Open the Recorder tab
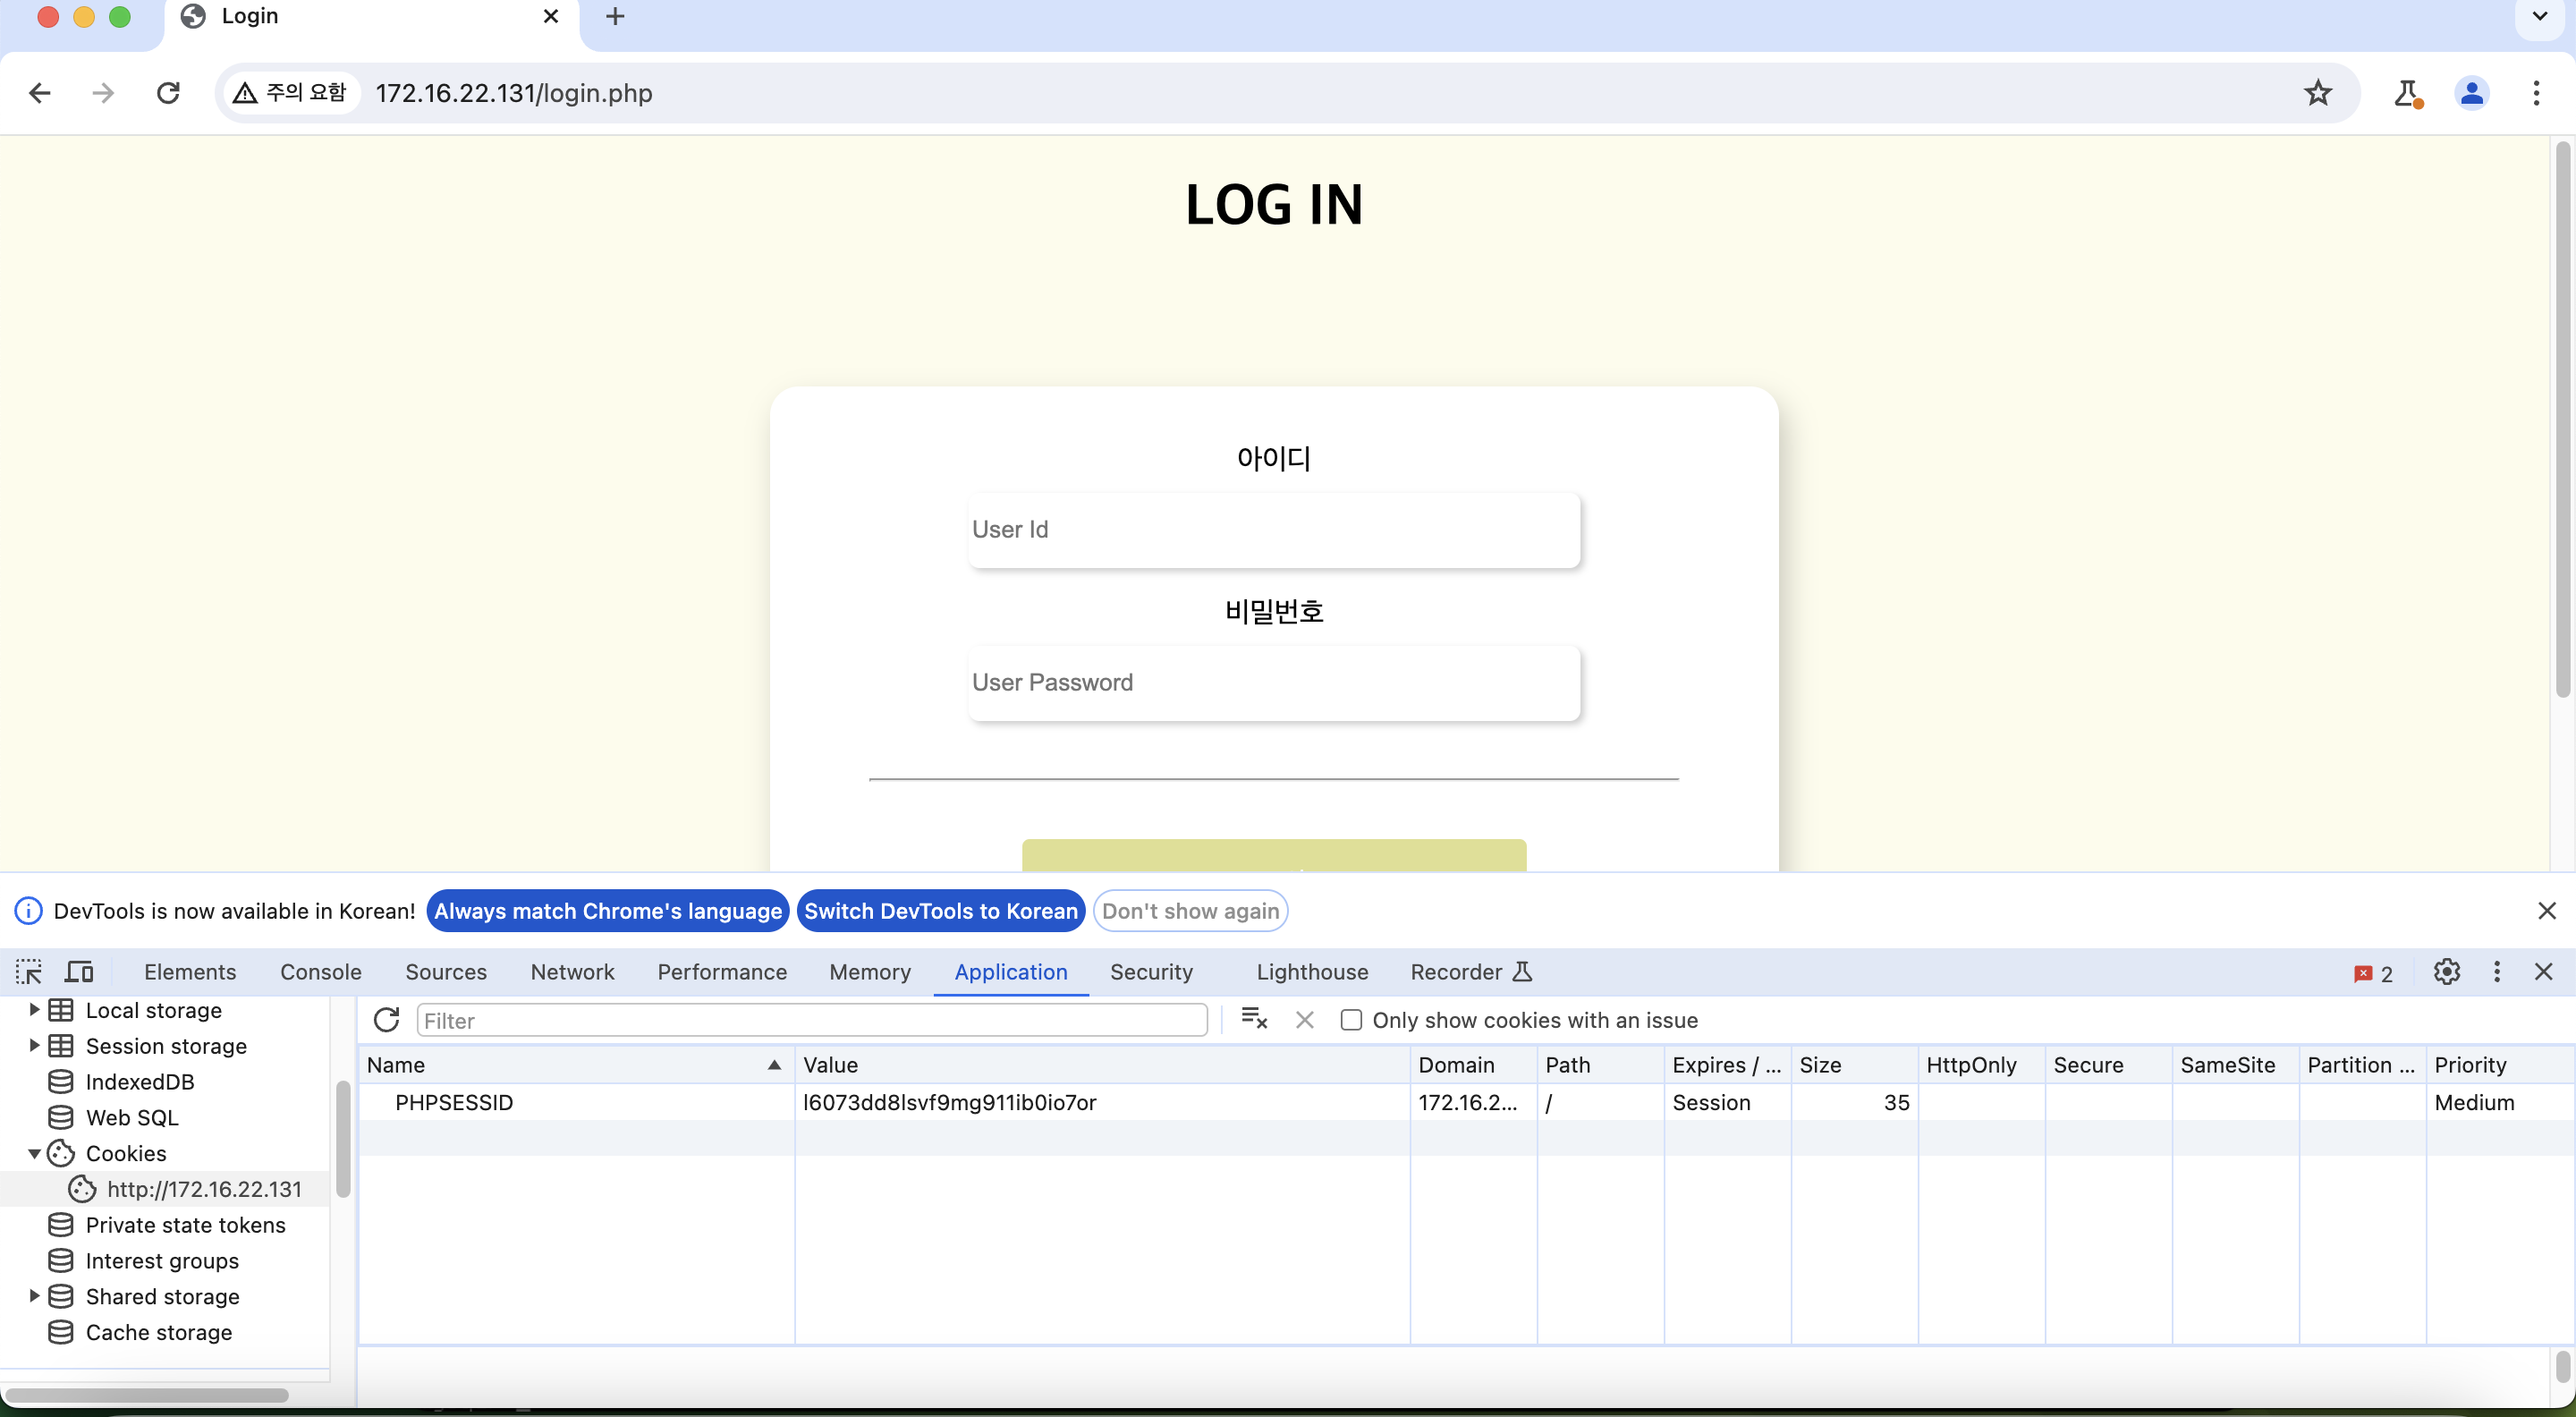The image size is (2576, 1417). (x=1471, y=972)
